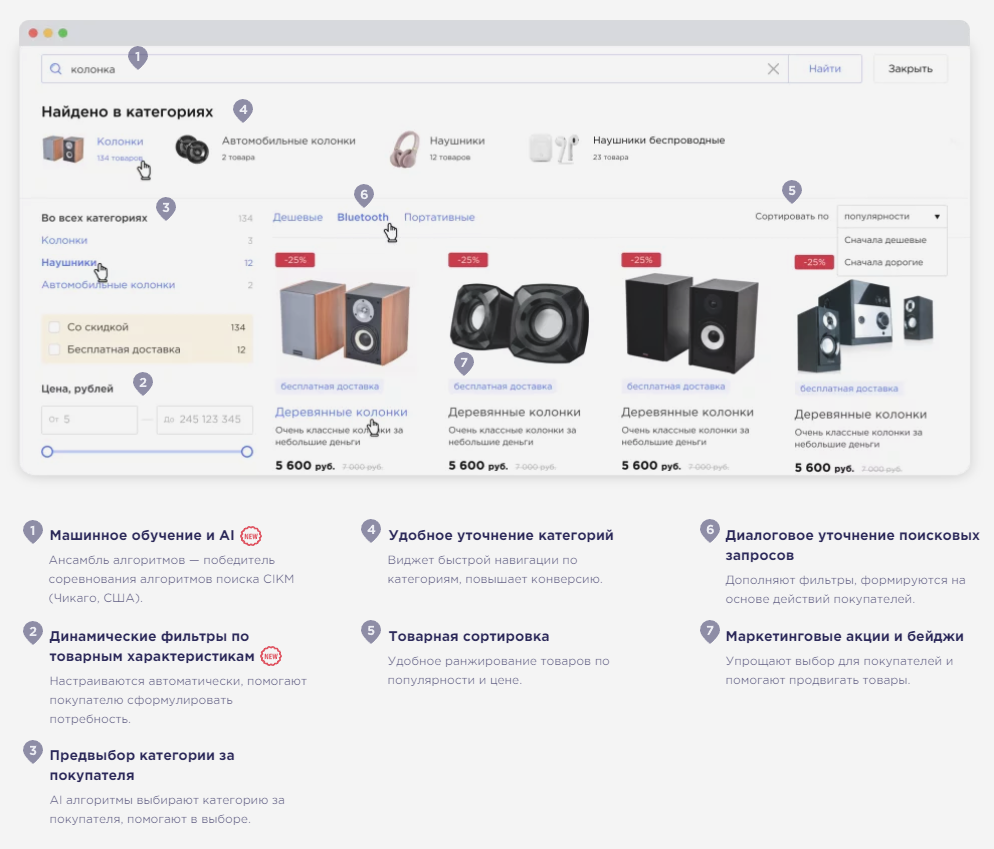Click the red close window dot
Screen dimensions: 994x849
[33, 33]
